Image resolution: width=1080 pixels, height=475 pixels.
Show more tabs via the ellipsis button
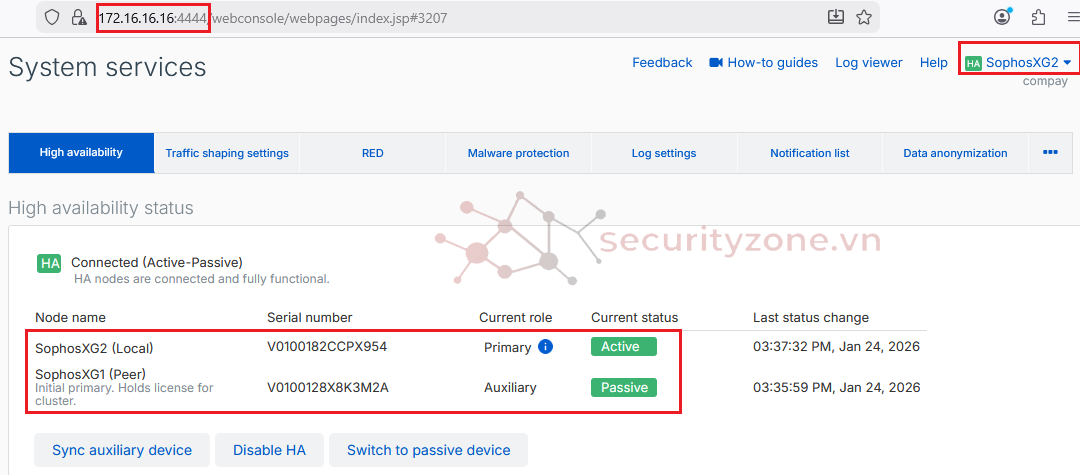click(1050, 152)
